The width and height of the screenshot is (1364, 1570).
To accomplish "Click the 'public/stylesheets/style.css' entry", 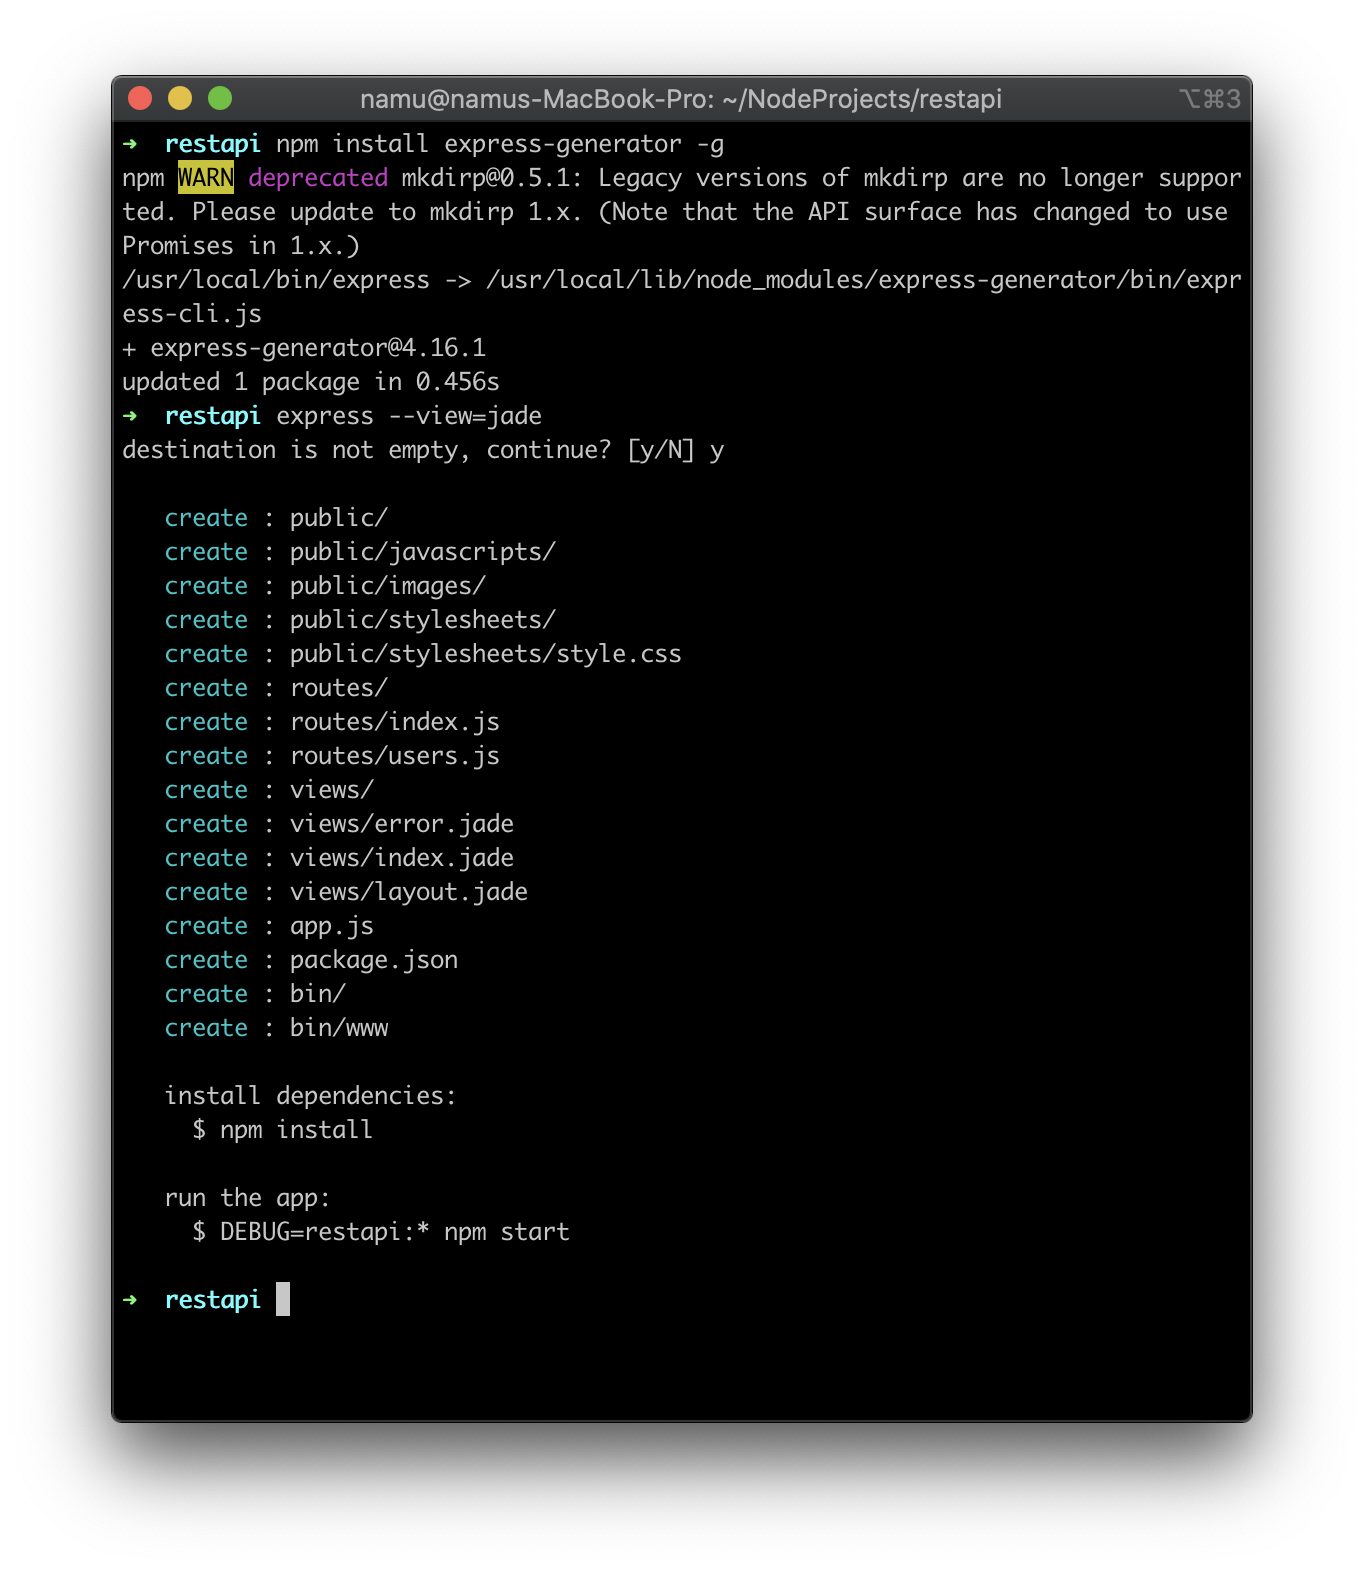I will (486, 654).
